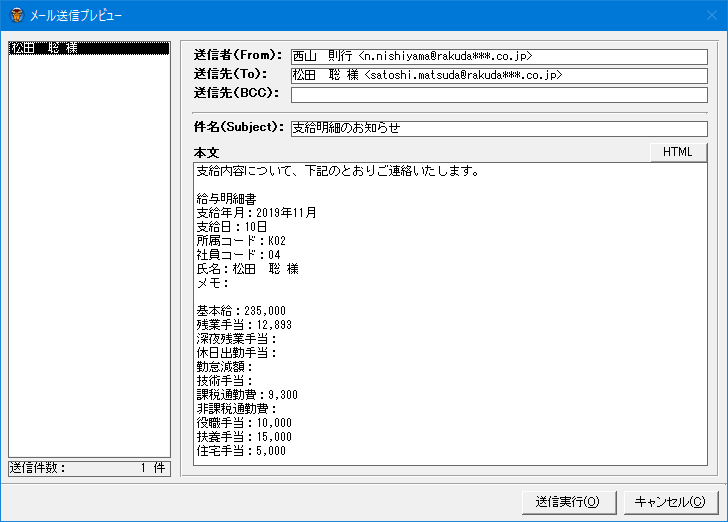Click the app icon in title bar
This screenshot has height=522, width=728.
pyautogui.click(x=17, y=15)
